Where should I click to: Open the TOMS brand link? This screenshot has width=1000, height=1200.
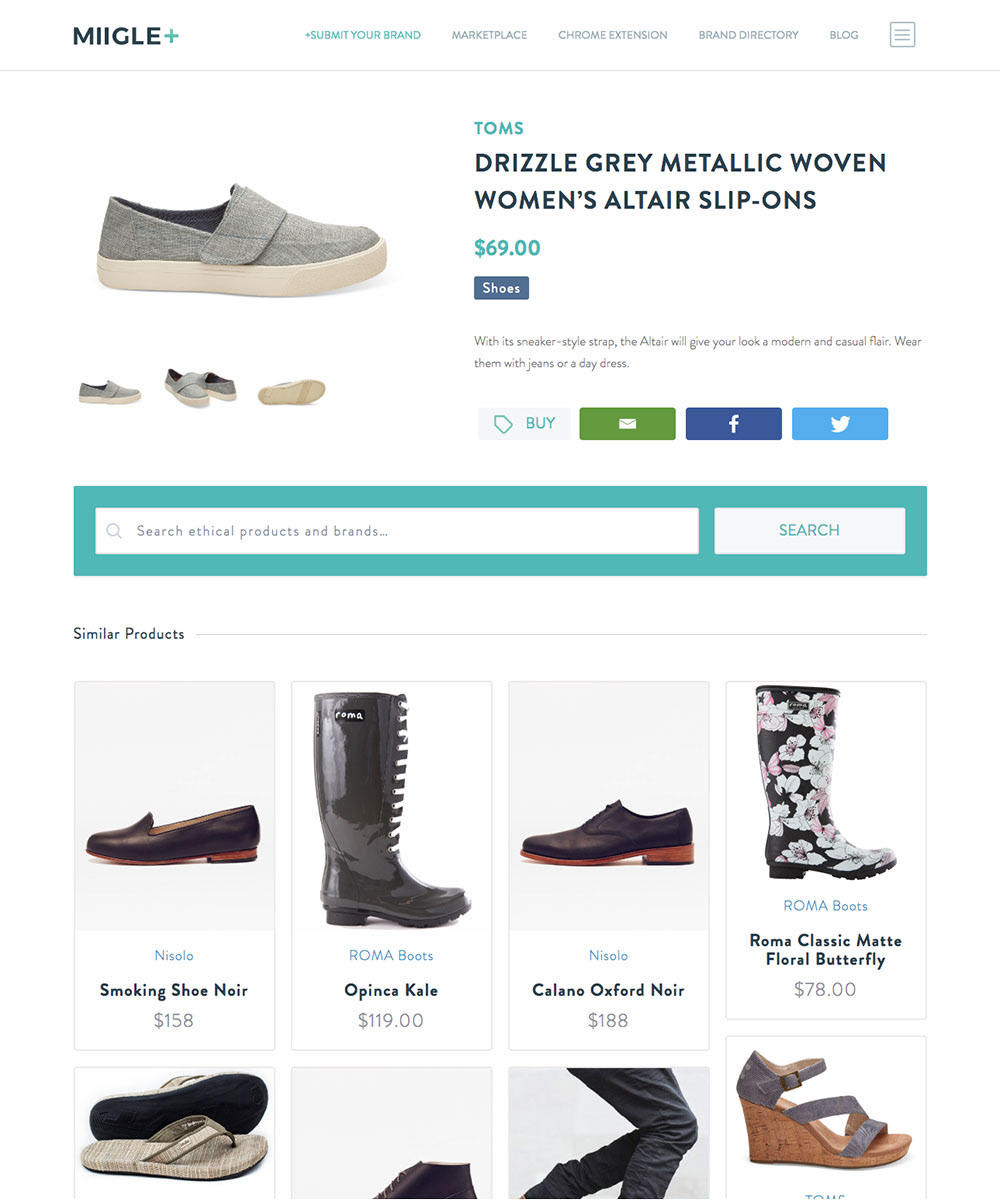pyautogui.click(x=499, y=128)
